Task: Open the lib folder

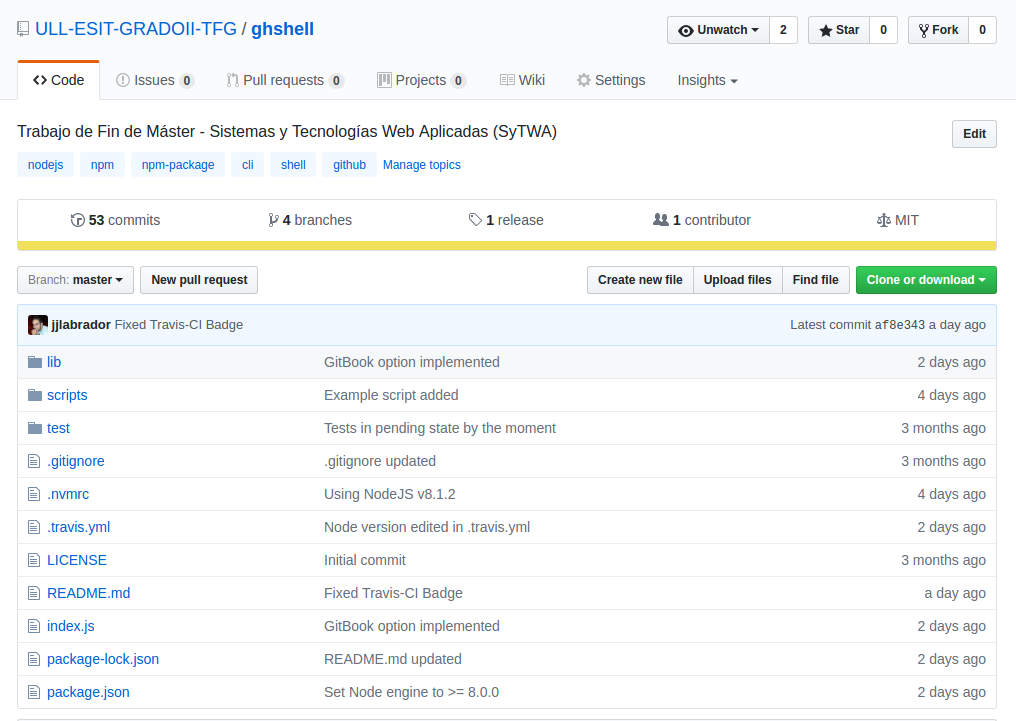Action: (54, 362)
